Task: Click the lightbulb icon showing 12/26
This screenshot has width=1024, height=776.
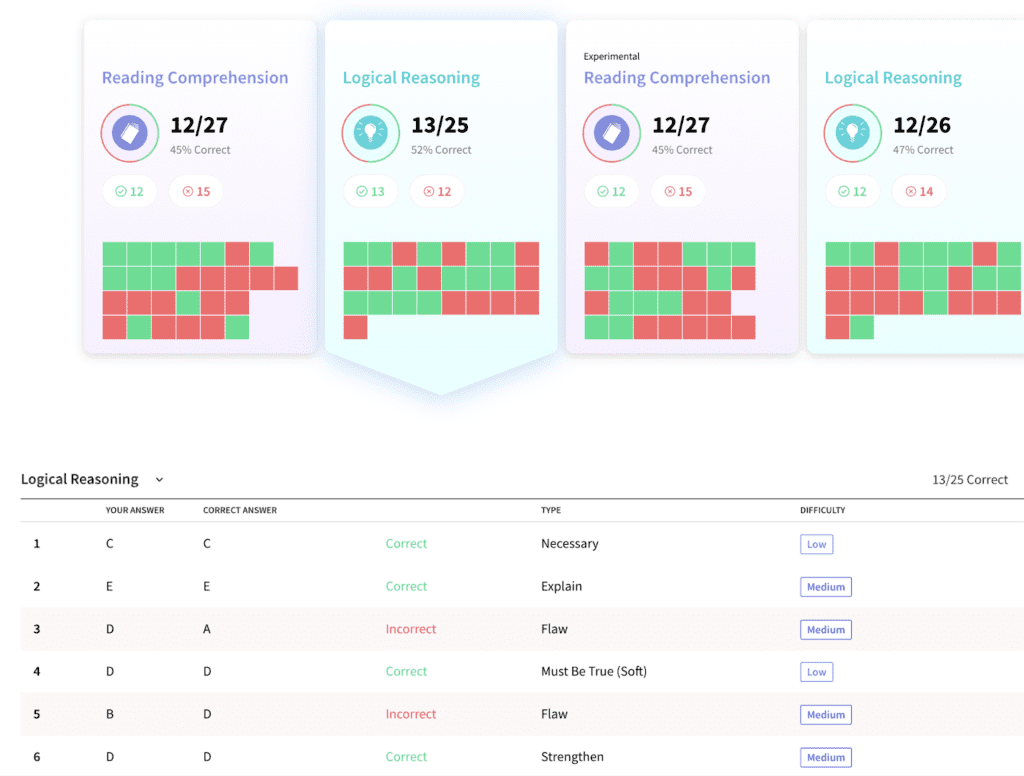Action: point(853,132)
